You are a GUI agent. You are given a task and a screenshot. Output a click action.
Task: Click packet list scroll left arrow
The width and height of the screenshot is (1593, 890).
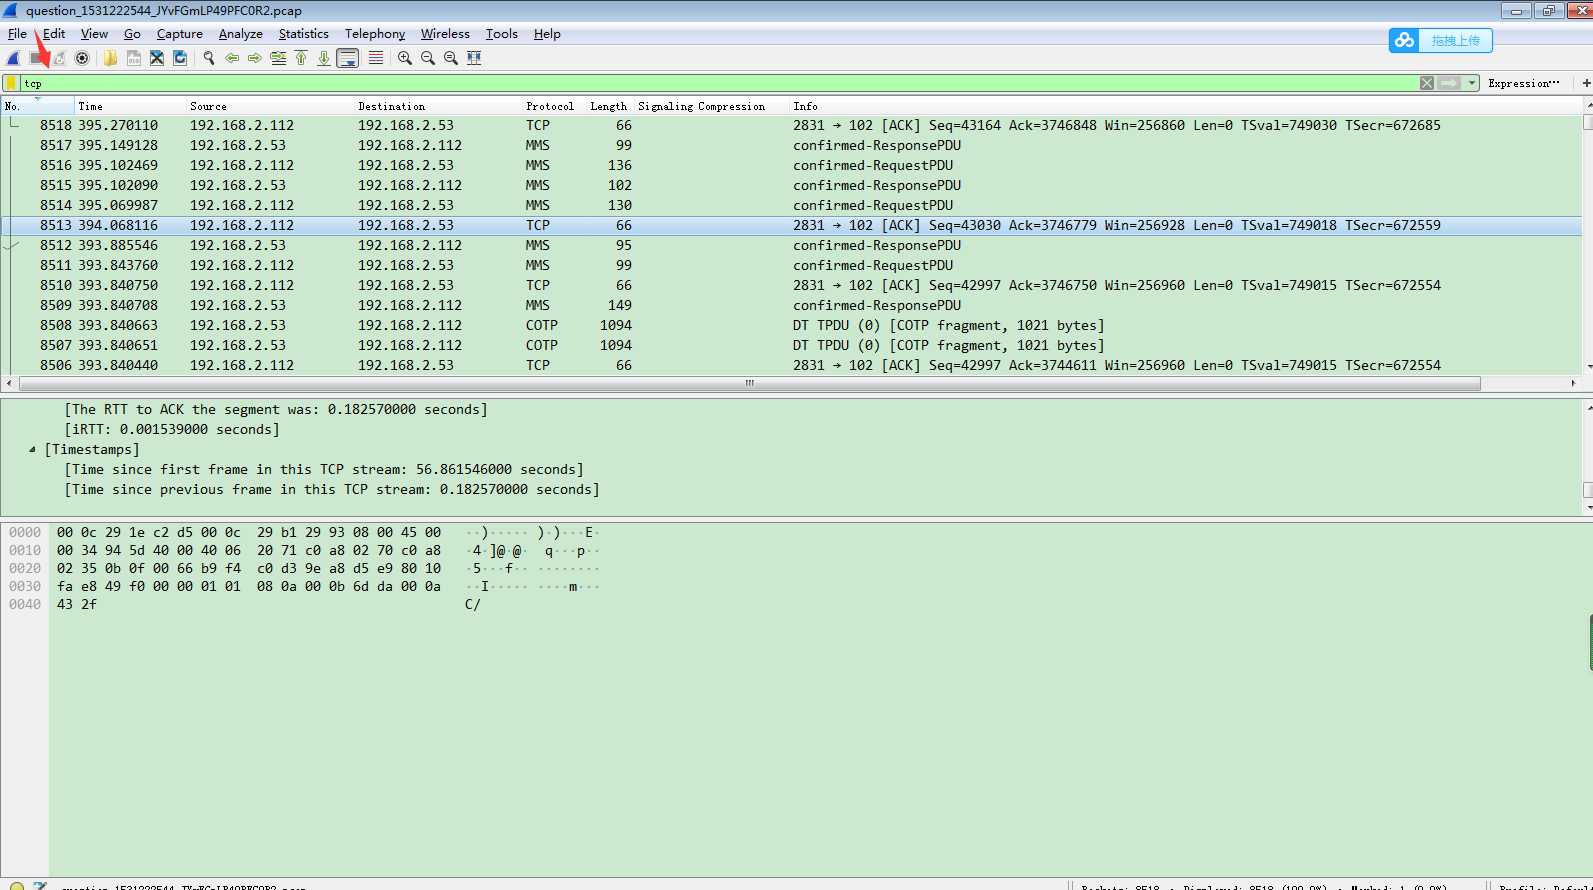pyautogui.click(x=9, y=383)
